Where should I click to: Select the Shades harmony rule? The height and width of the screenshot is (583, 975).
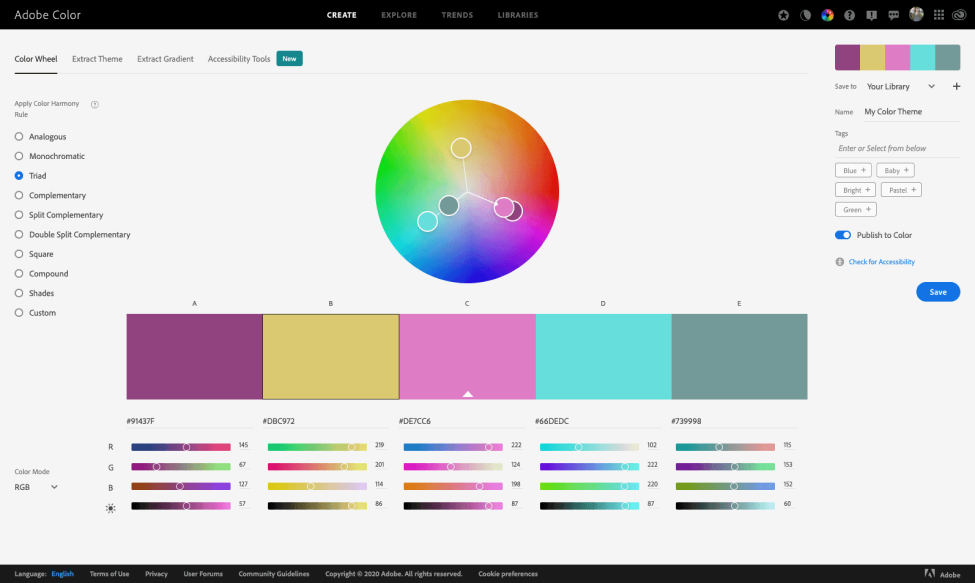tap(34, 293)
